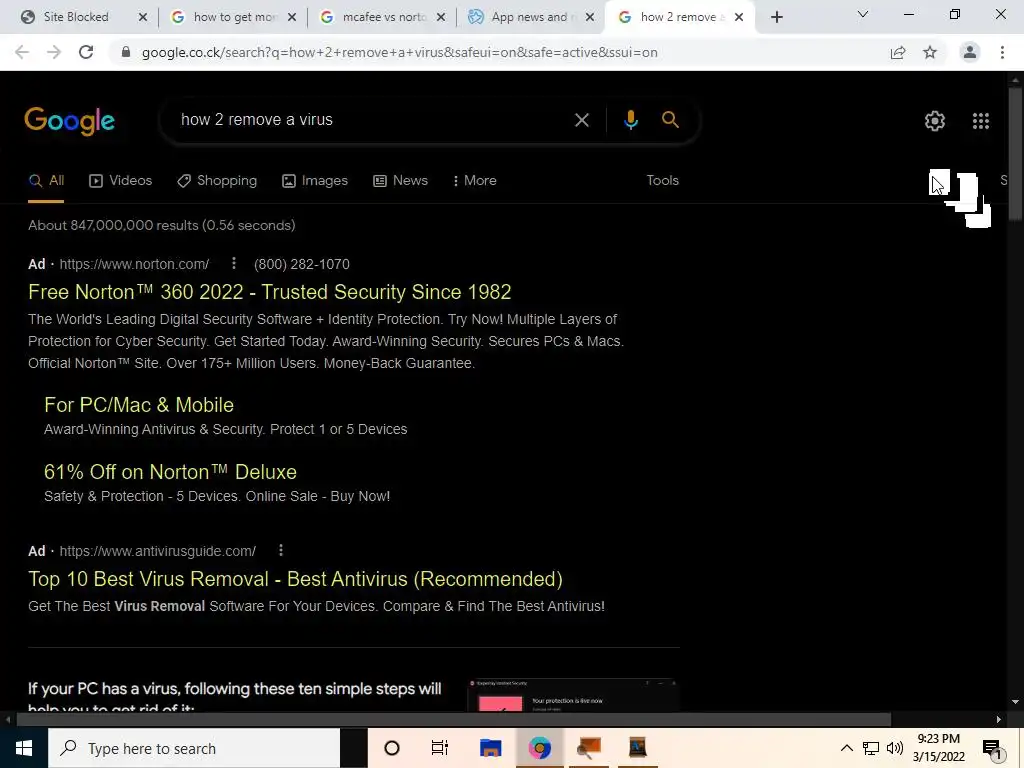Image resolution: width=1024 pixels, height=768 pixels.
Task: Click the padlock site info icon
Action: (126, 52)
